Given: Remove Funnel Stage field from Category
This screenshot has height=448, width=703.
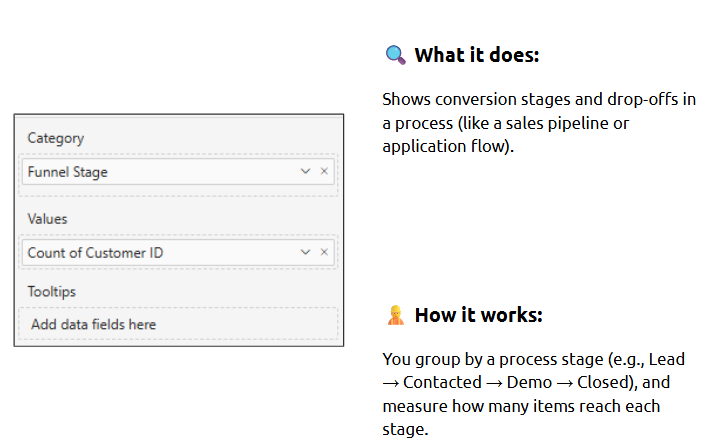Looking at the screenshot, I should [x=324, y=171].
